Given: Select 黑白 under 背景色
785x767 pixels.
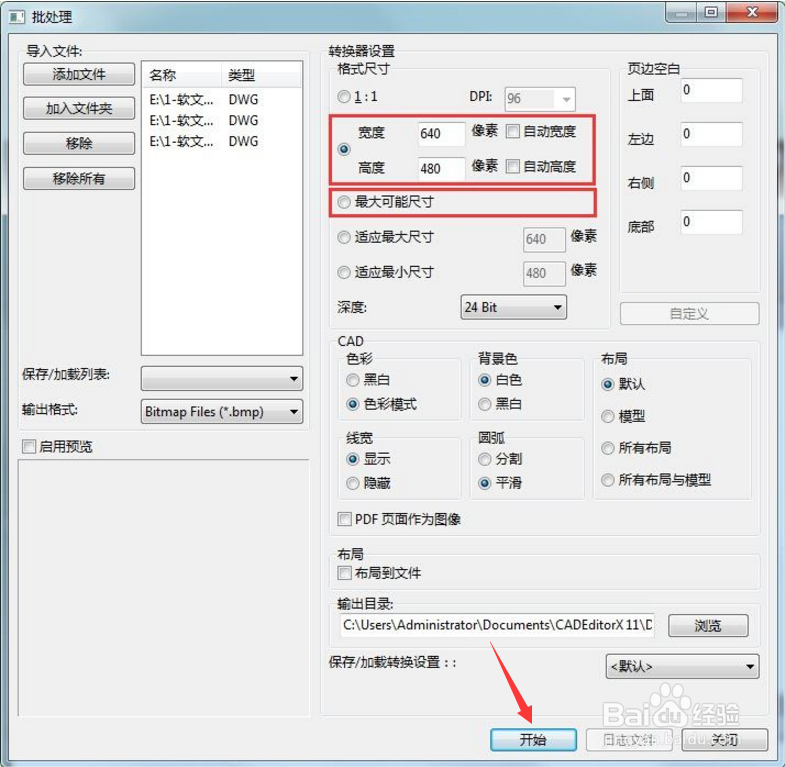Looking at the screenshot, I should (x=485, y=404).
